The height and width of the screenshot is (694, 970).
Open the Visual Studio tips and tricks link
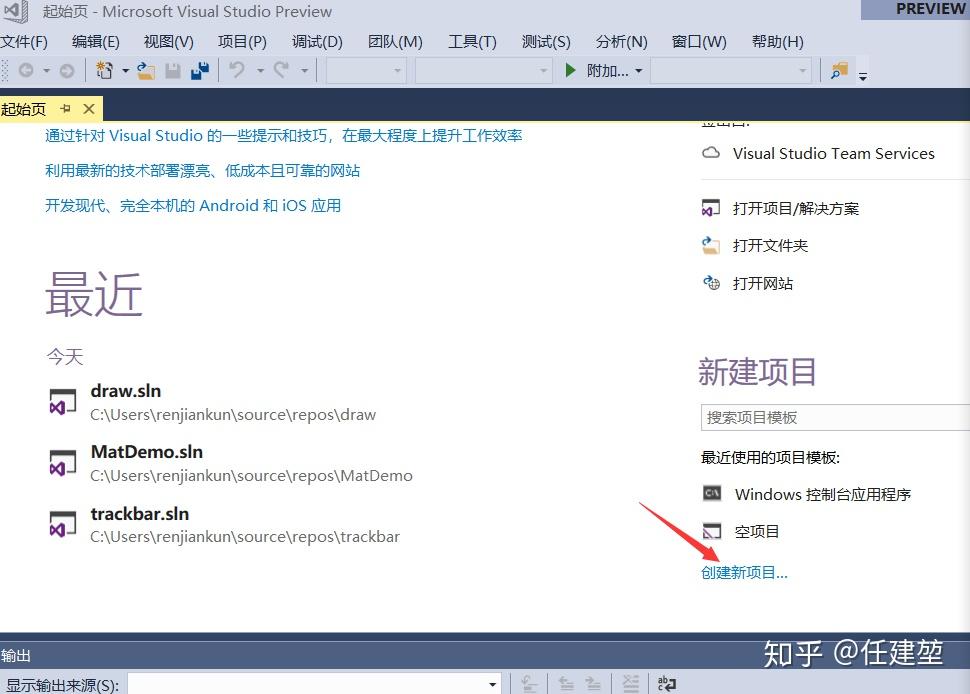tap(284, 135)
